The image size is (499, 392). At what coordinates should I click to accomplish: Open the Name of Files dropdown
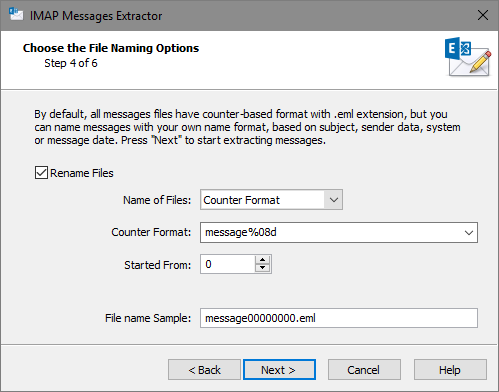[271, 200]
